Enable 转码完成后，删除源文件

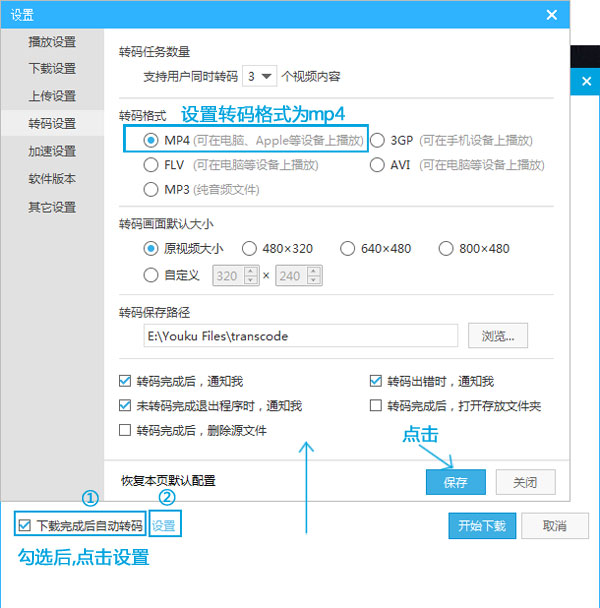[x=125, y=430]
